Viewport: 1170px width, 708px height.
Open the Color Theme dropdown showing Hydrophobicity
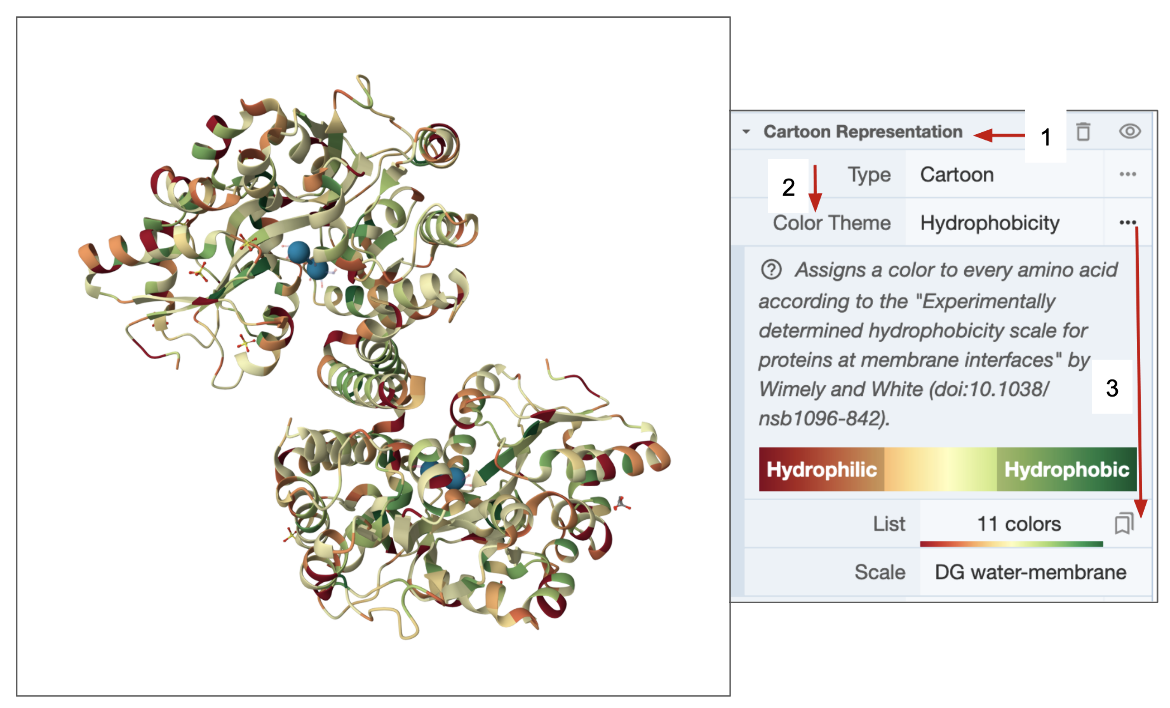[x=1004, y=222]
